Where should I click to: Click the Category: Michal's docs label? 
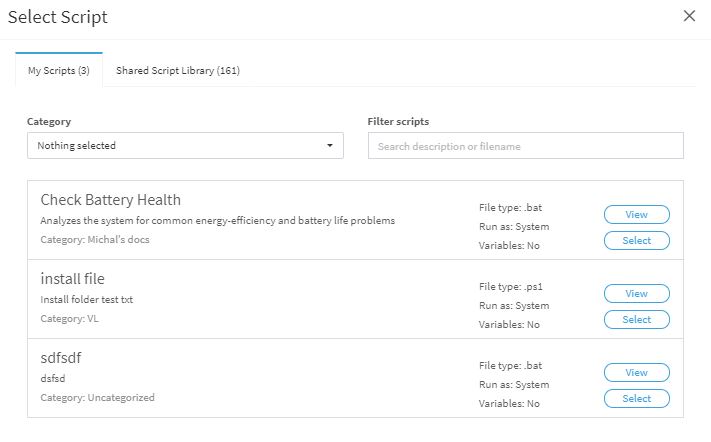click(95, 239)
